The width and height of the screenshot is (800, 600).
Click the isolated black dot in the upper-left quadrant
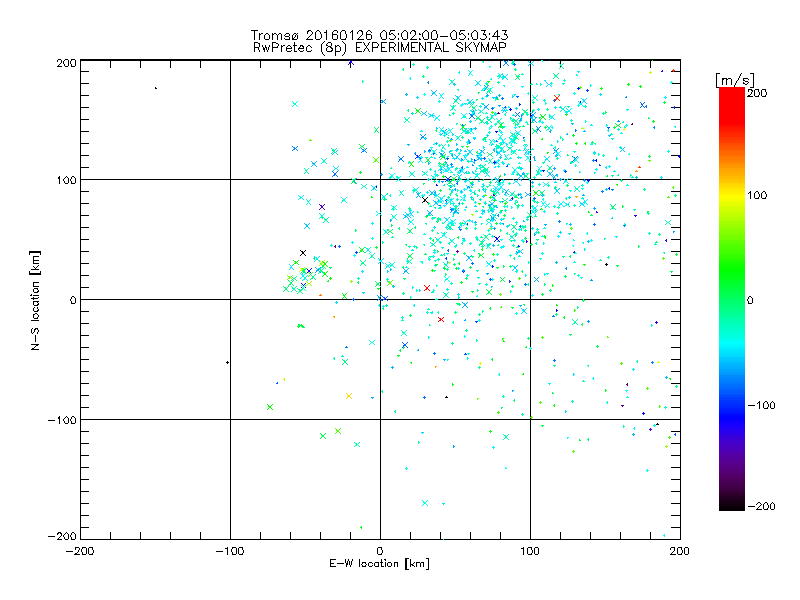[x=156, y=88]
